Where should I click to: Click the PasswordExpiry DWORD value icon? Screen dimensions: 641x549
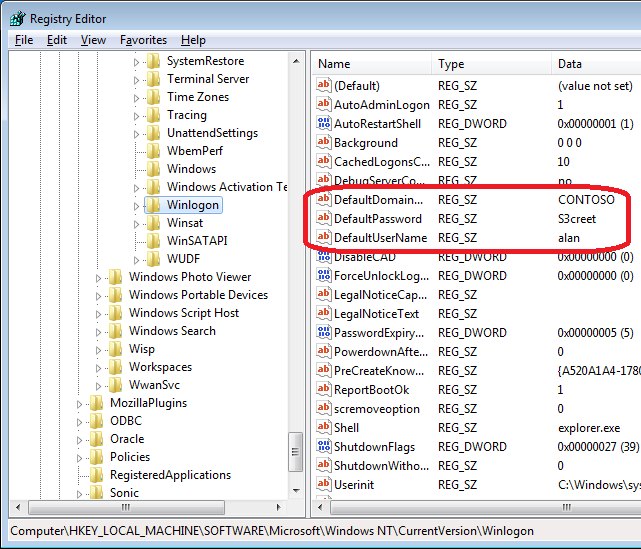tap(323, 333)
